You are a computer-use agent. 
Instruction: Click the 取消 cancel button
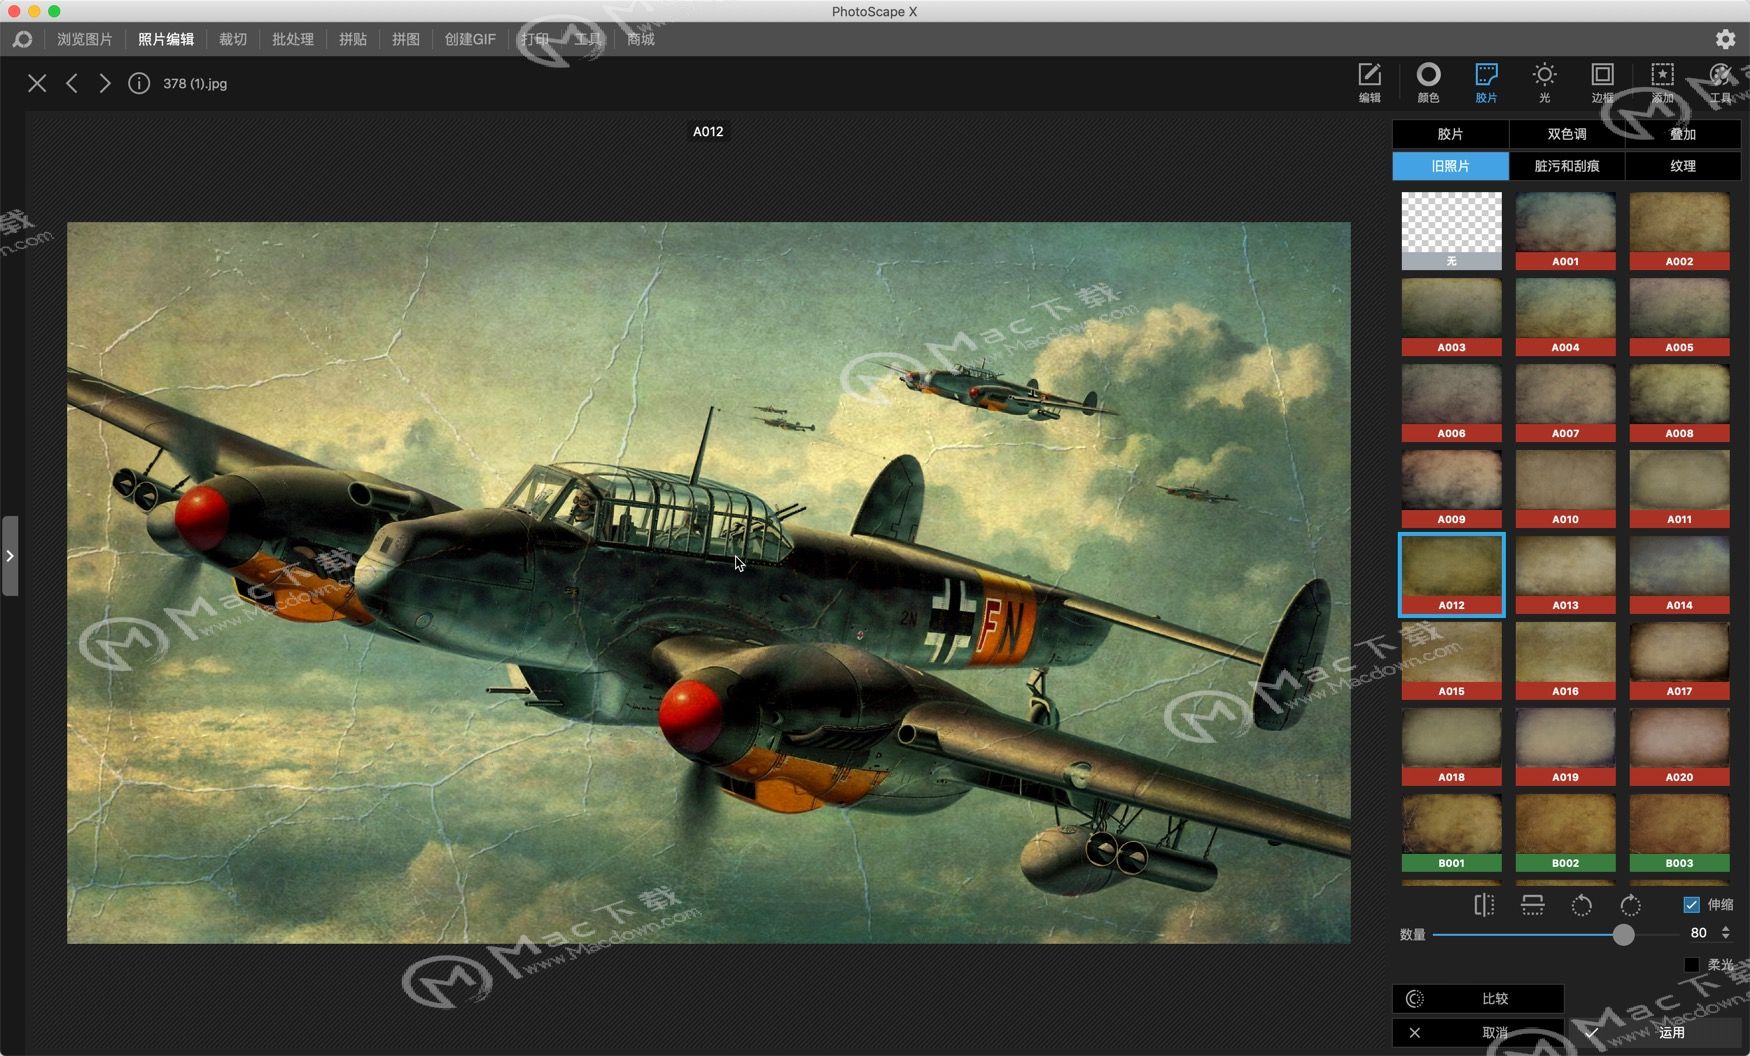click(1478, 1033)
